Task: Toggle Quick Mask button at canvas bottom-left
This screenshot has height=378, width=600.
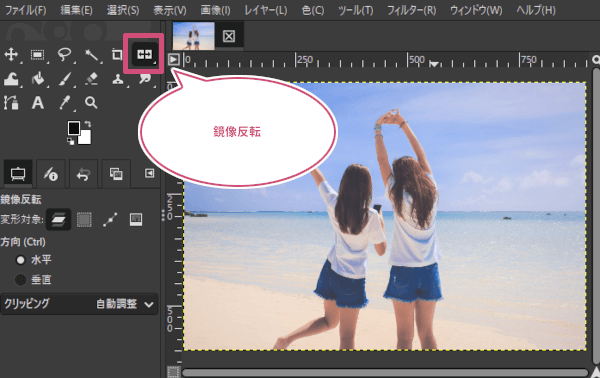Action: click(173, 371)
